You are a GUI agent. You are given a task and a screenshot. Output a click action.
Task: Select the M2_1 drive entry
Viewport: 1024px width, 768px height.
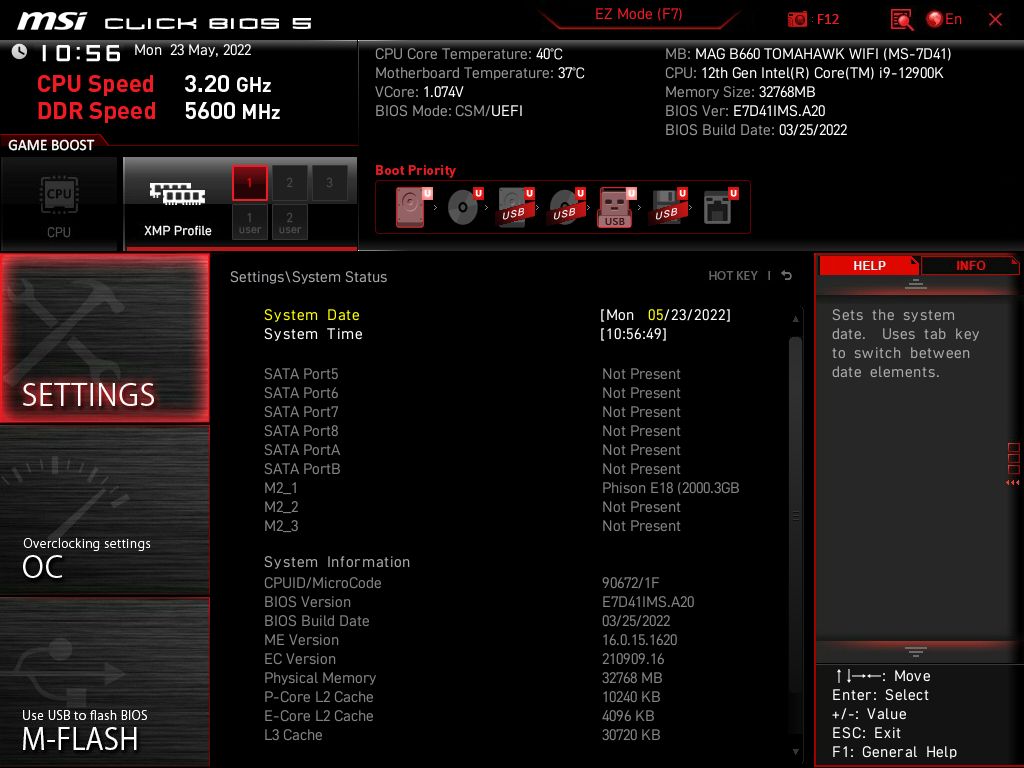click(x=502, y=488)
